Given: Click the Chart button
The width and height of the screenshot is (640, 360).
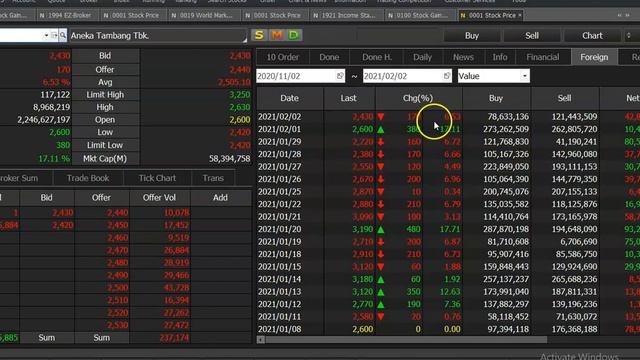Looking at the screenshot, I should [x=592, y=36].
